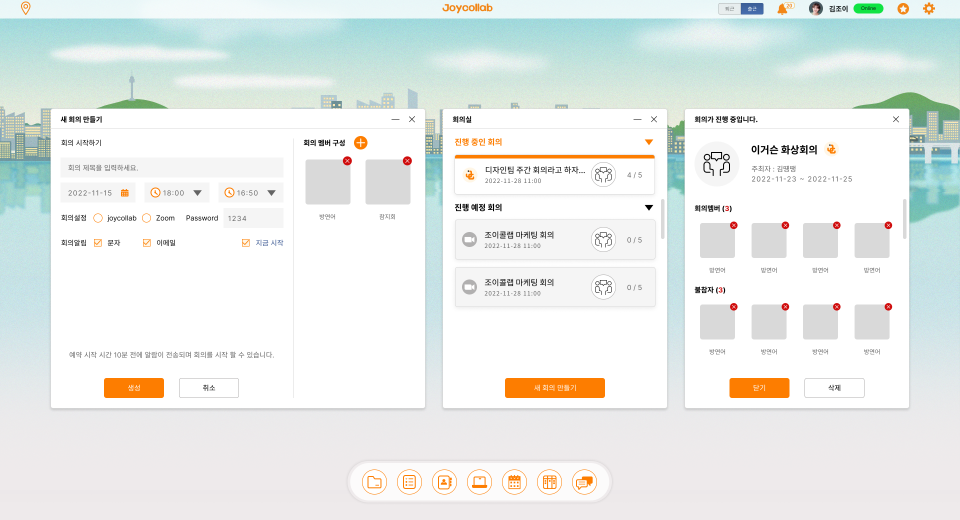Focus the Password field showing 1234
This screenshot has width=960, height=520.
pos(253,218)
